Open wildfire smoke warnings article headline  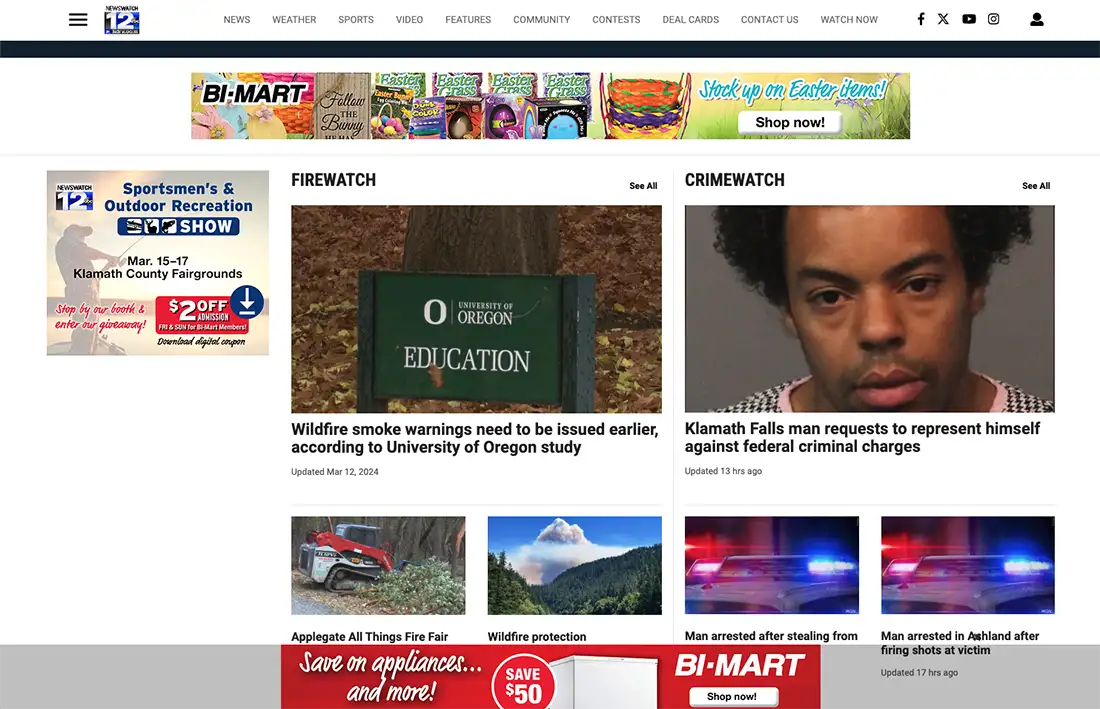point(475,438)
